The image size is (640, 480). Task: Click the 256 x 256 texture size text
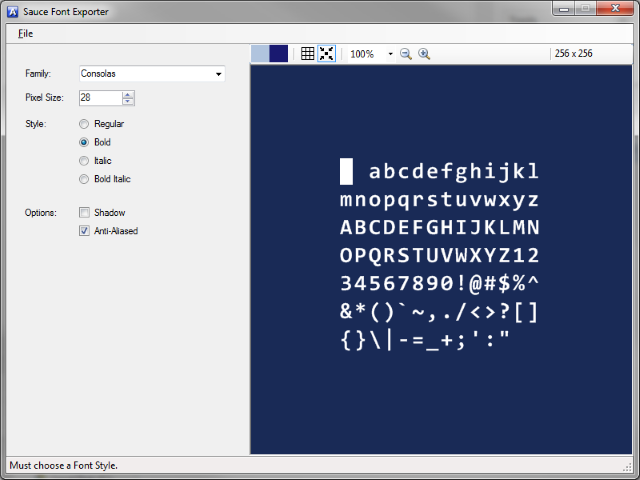tap(573, 53)
